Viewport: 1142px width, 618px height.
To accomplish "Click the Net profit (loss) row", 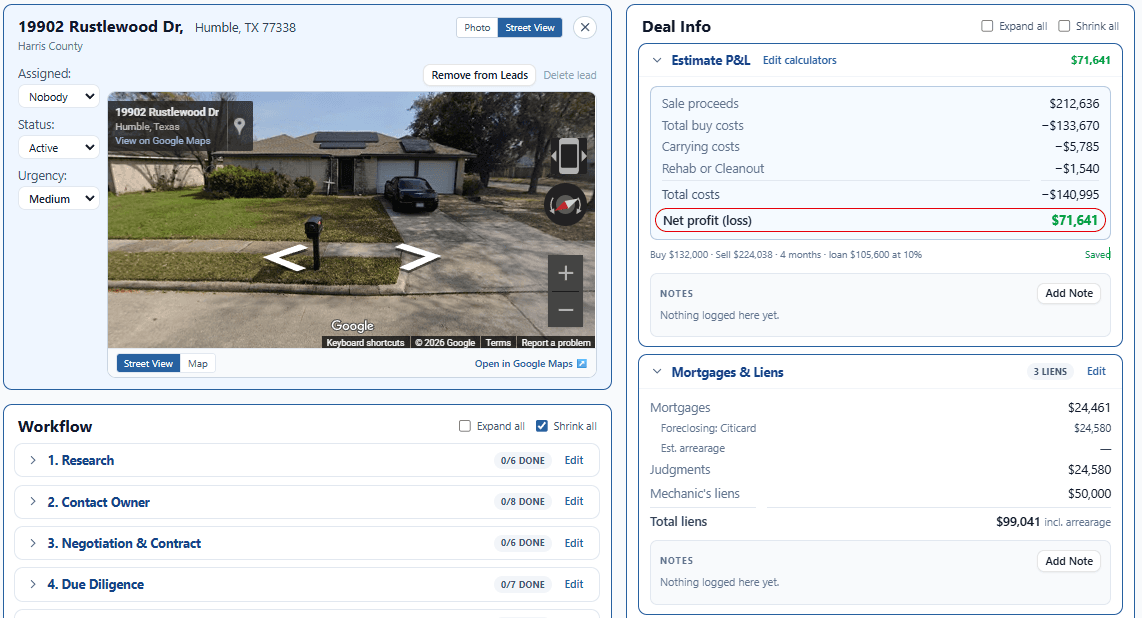I will click(881, 221).
